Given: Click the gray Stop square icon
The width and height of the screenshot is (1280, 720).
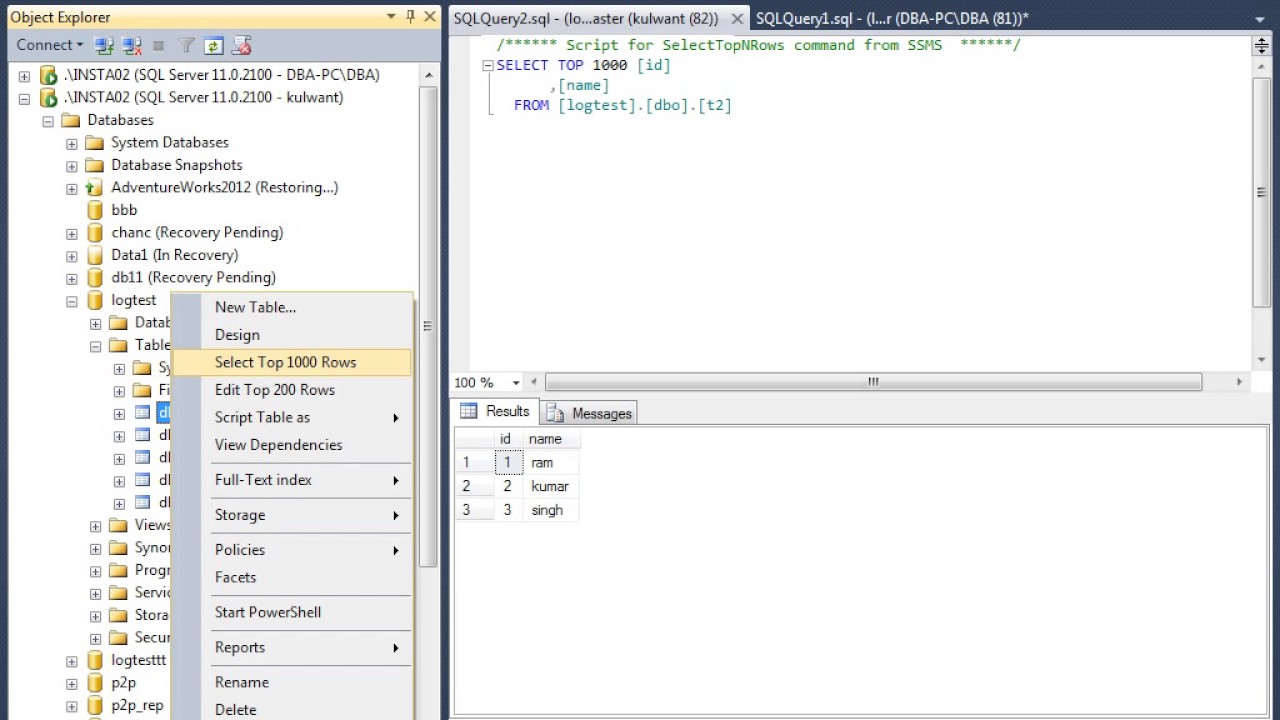Looking at the screenshot, I should pyautogui.click(x=159, y=45).
